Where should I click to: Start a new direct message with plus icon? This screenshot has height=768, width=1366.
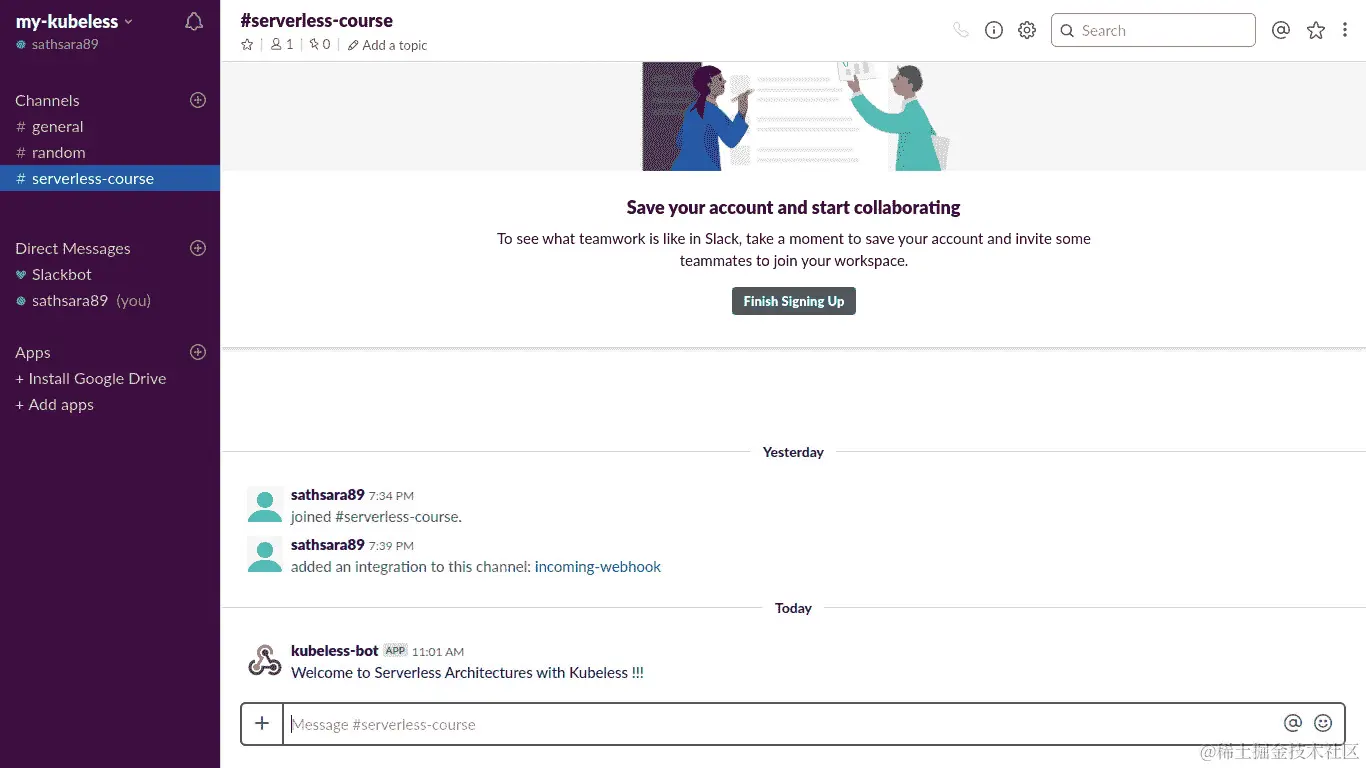click(x=198, y=248)
